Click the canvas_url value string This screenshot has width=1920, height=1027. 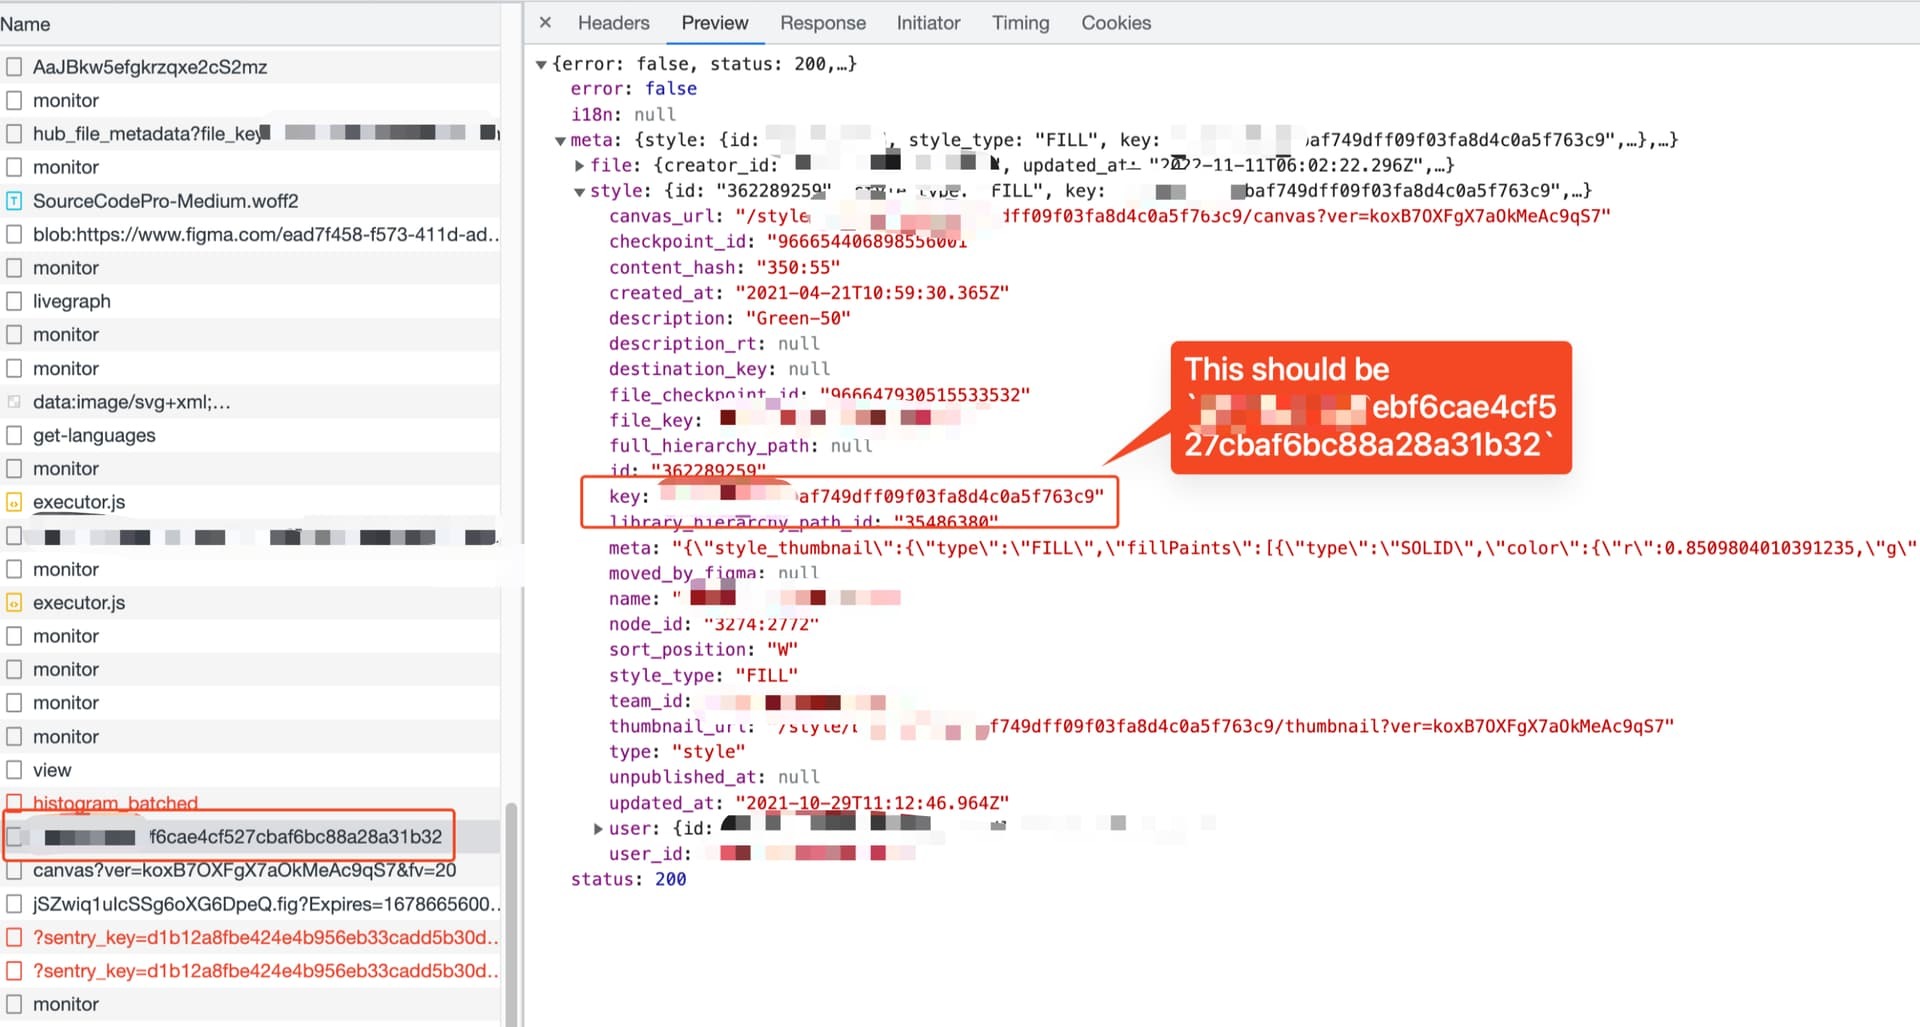point(1173,216)
